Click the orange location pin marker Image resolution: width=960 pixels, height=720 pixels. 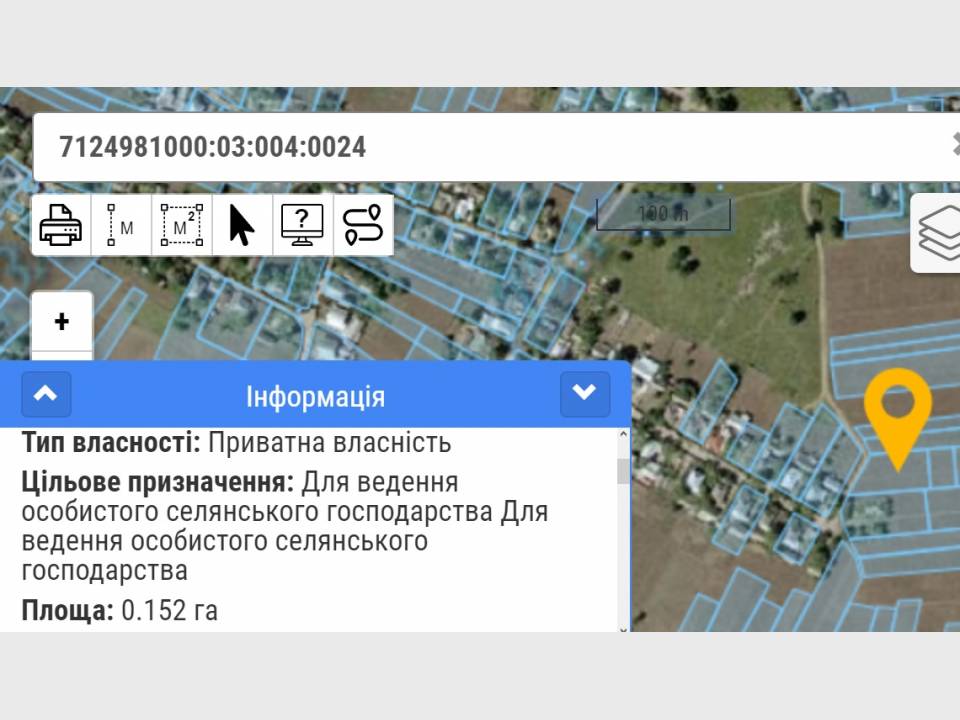[897, 406]
